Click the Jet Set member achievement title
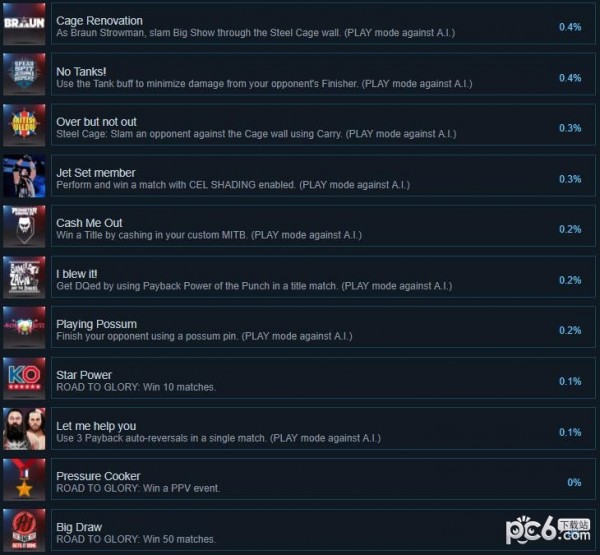The height and width of the screenshot is (555, 600). point(96,173)
